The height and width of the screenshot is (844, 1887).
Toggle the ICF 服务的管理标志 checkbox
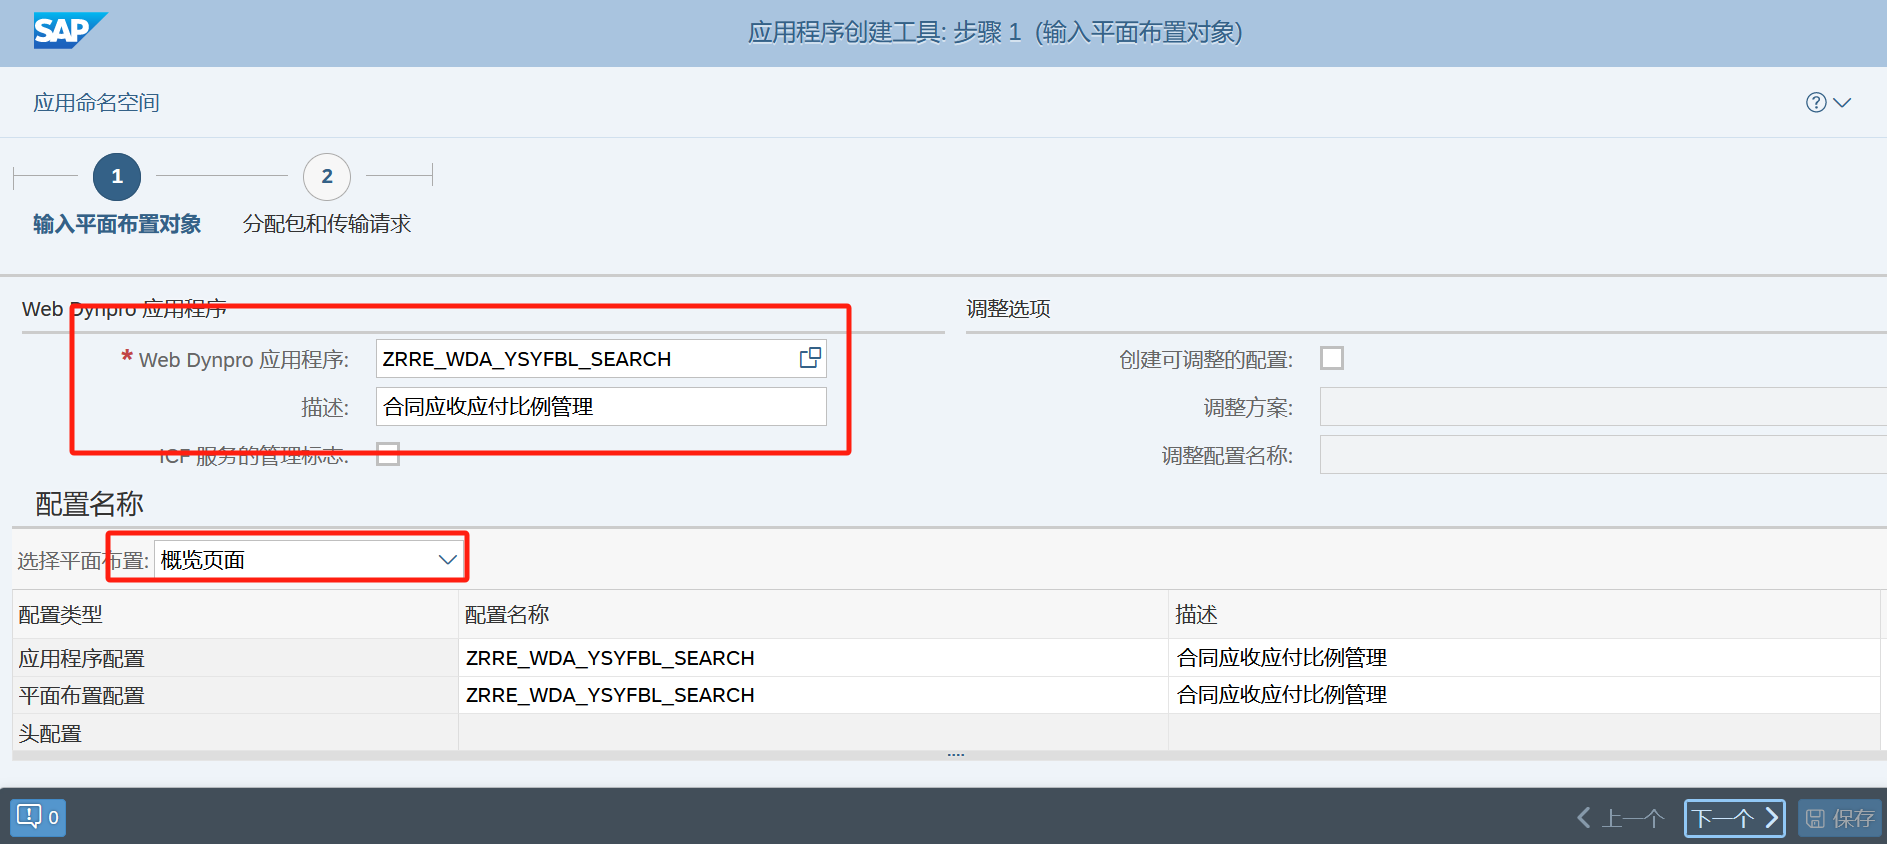tap(388, 455)
